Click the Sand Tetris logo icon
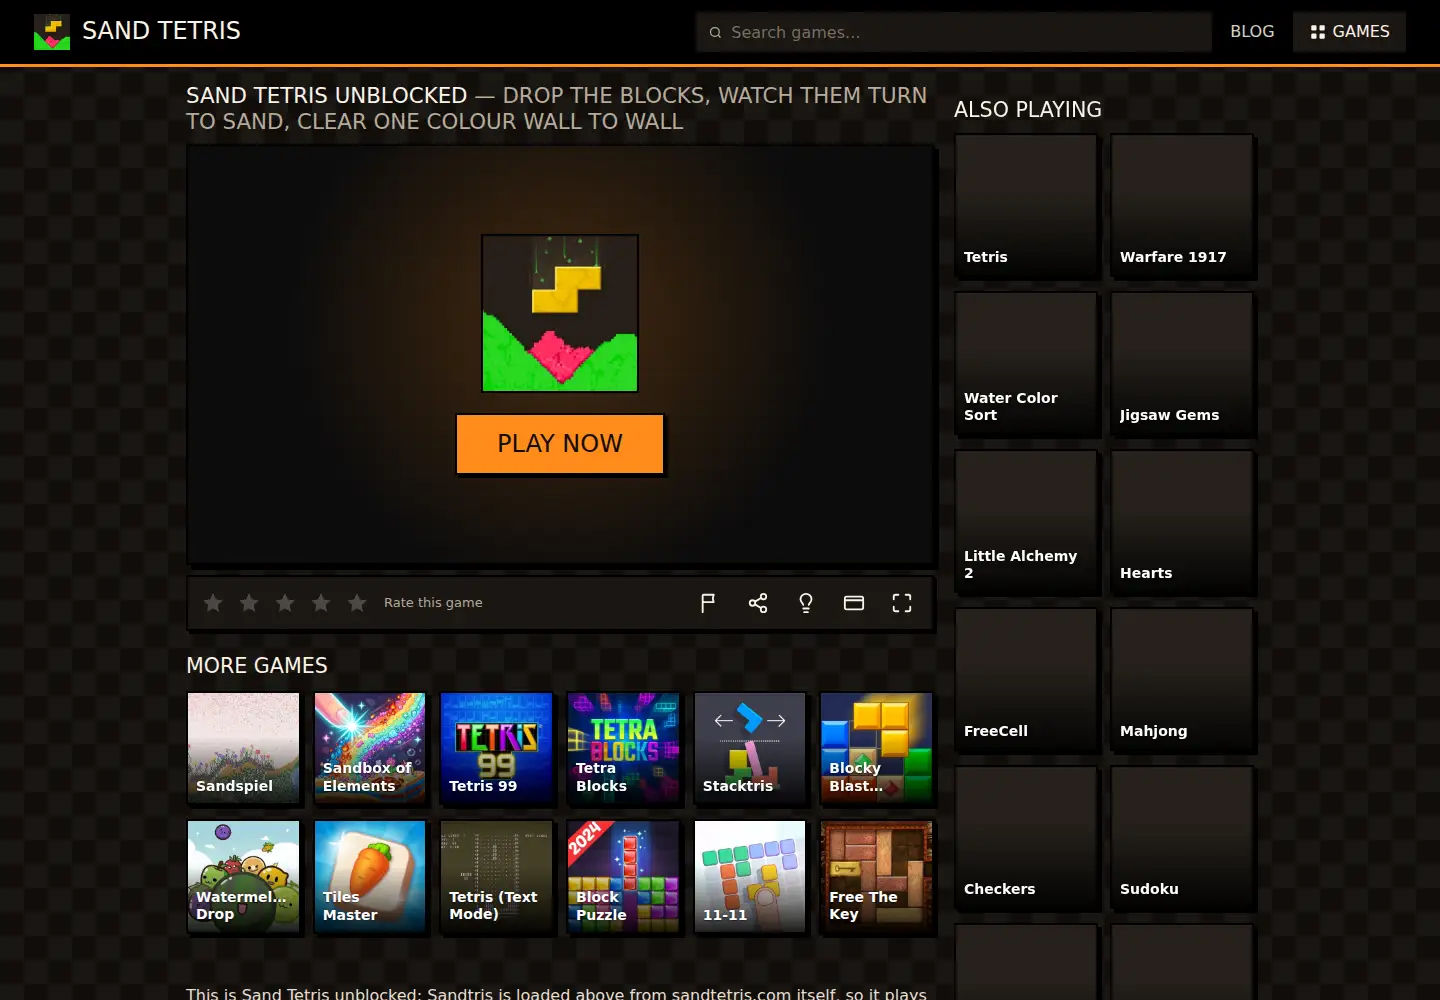The height and width of the screenshot is (1000, 1440). tap(52, 32)
